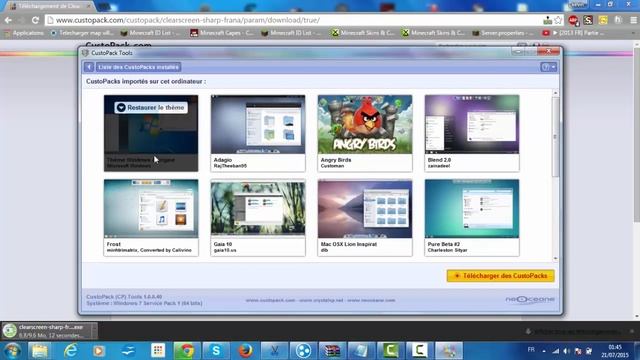Click the volume icon in system tray
Image resolution: width=640 pixels, height=360 pixels.
pos(567,351)
